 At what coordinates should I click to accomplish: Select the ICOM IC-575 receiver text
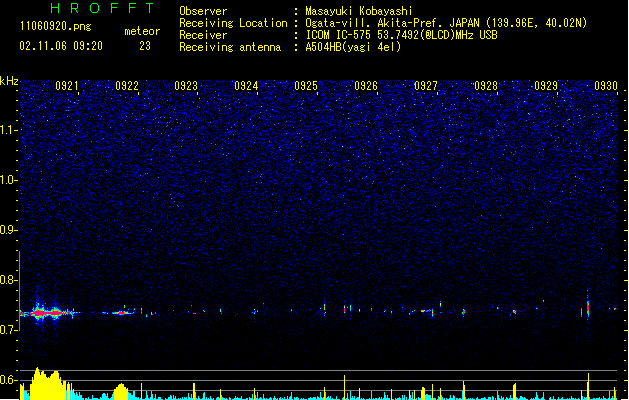(x=401, y=35)
